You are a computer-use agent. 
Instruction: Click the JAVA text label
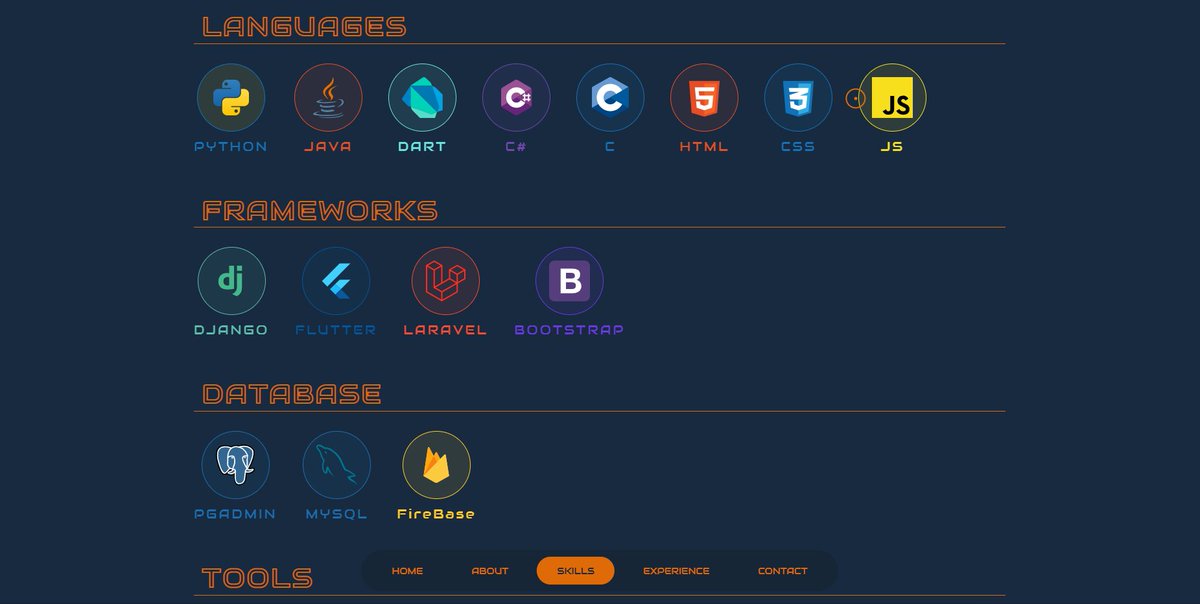pyautogui.click(x=328, y=146)
